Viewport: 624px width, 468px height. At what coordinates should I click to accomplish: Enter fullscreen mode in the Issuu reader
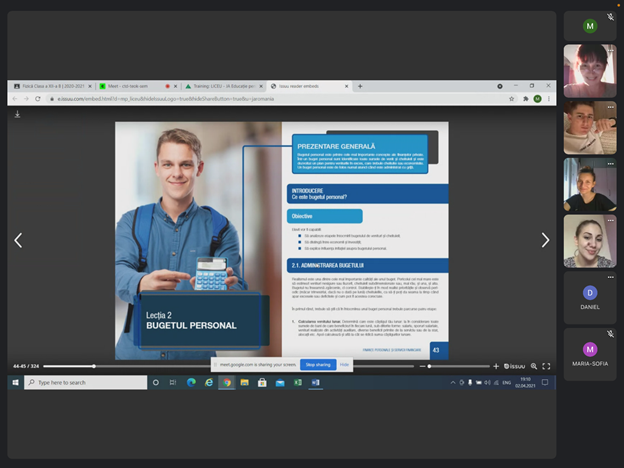pyautogui.click(x=546, y=366)
